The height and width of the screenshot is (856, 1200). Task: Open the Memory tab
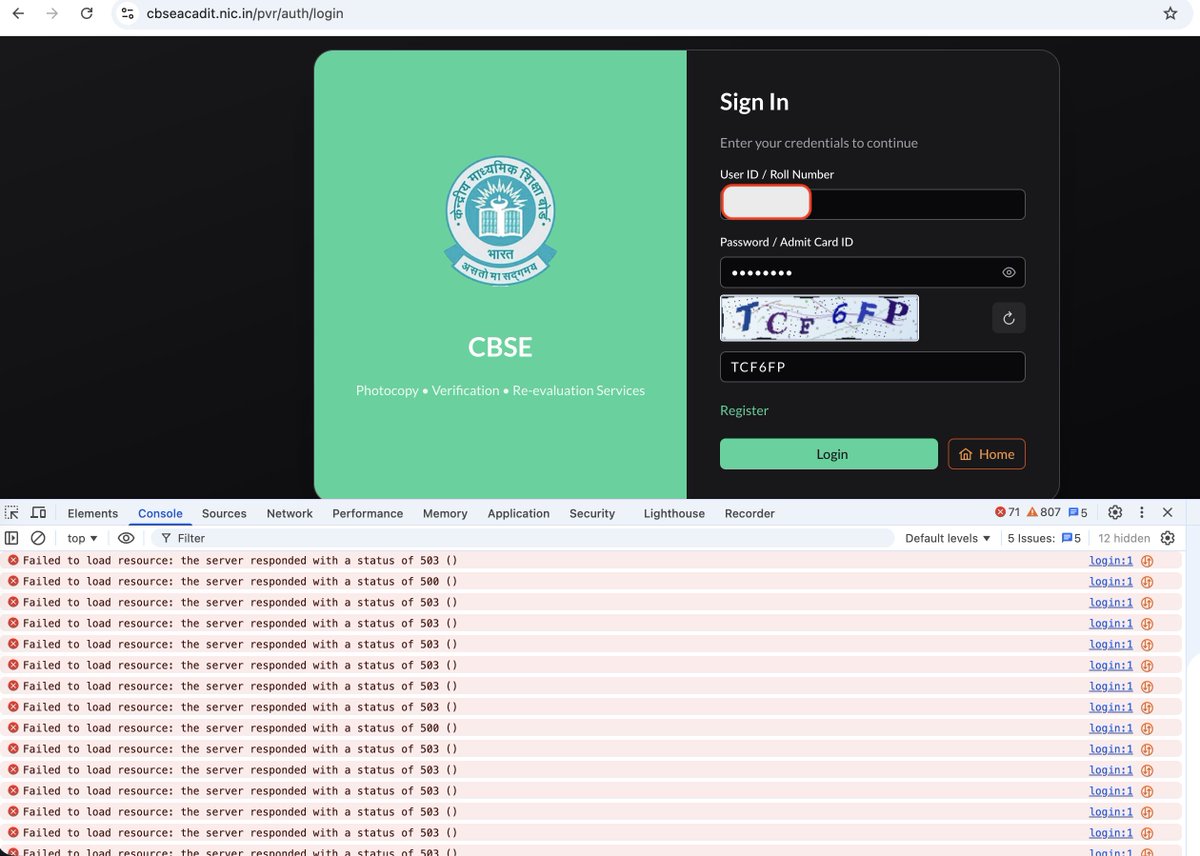click(x=445, y=513)
